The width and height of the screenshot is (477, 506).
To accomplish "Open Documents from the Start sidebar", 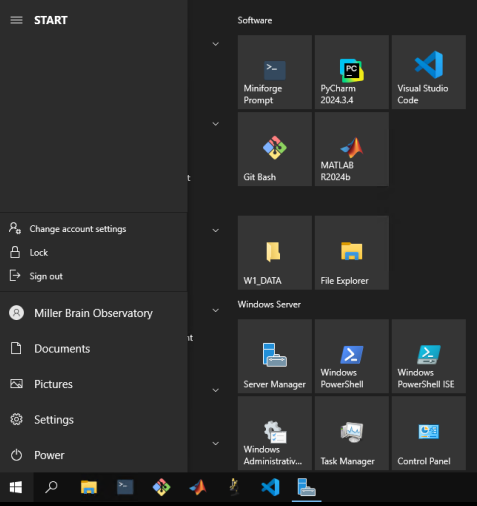I will 94,348.
